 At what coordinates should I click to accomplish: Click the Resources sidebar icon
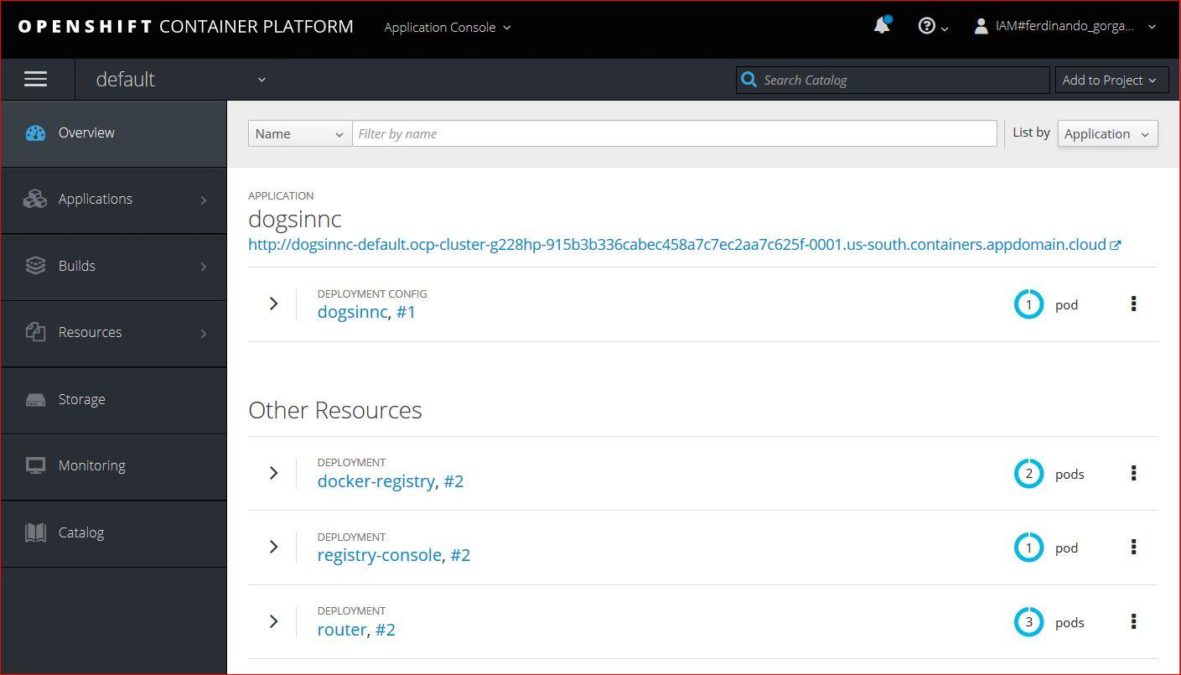pyautogui.click(x=34, y=332)
